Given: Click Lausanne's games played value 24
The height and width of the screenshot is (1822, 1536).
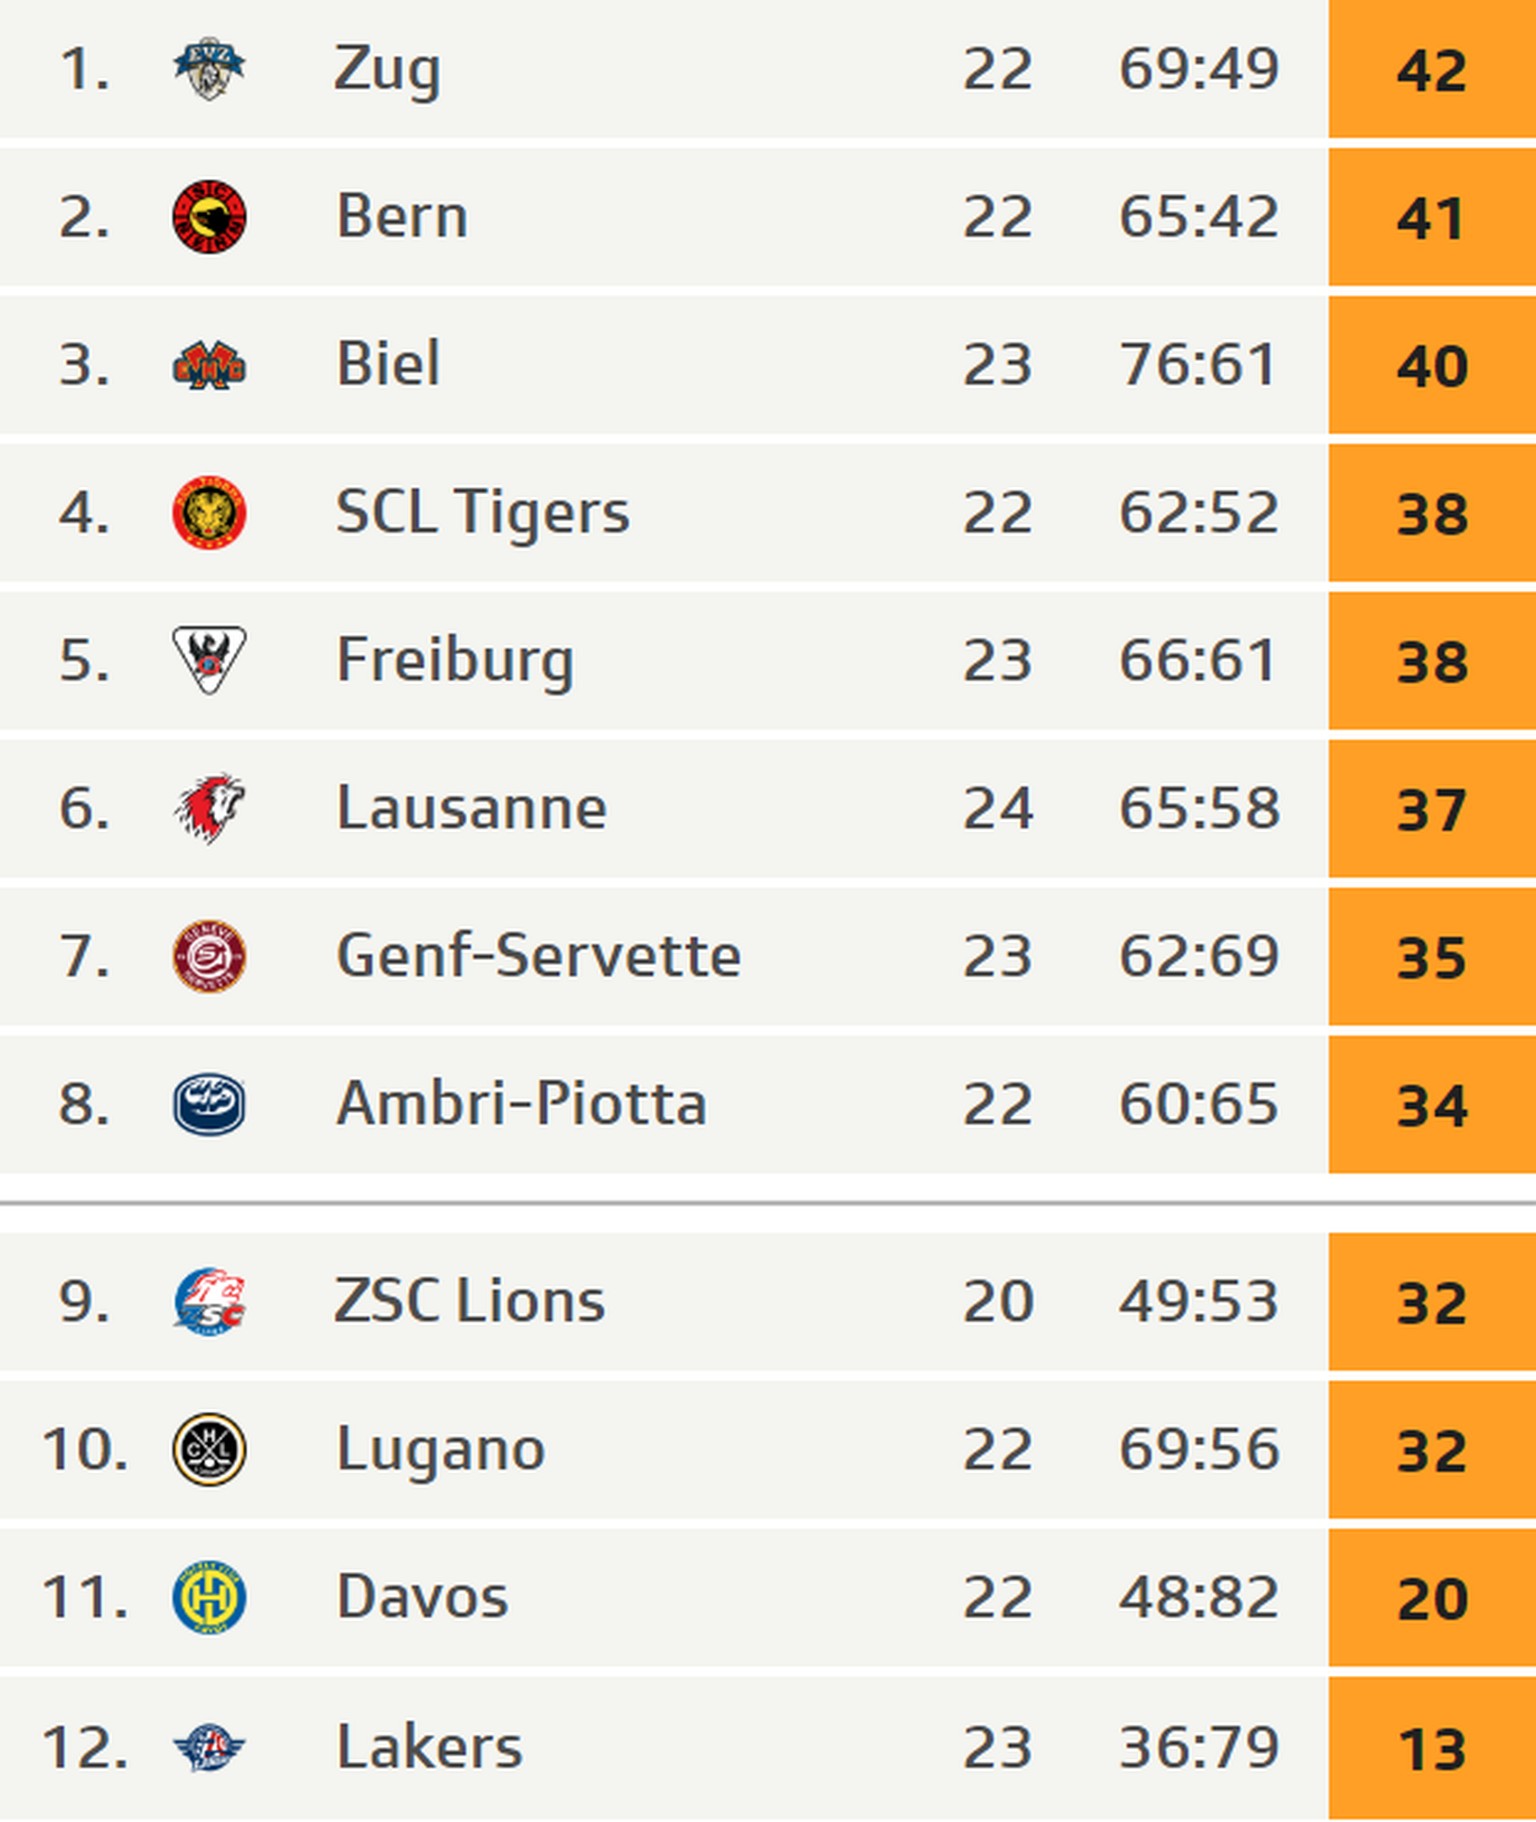Looking at the screenshot, I should point(997,808).
